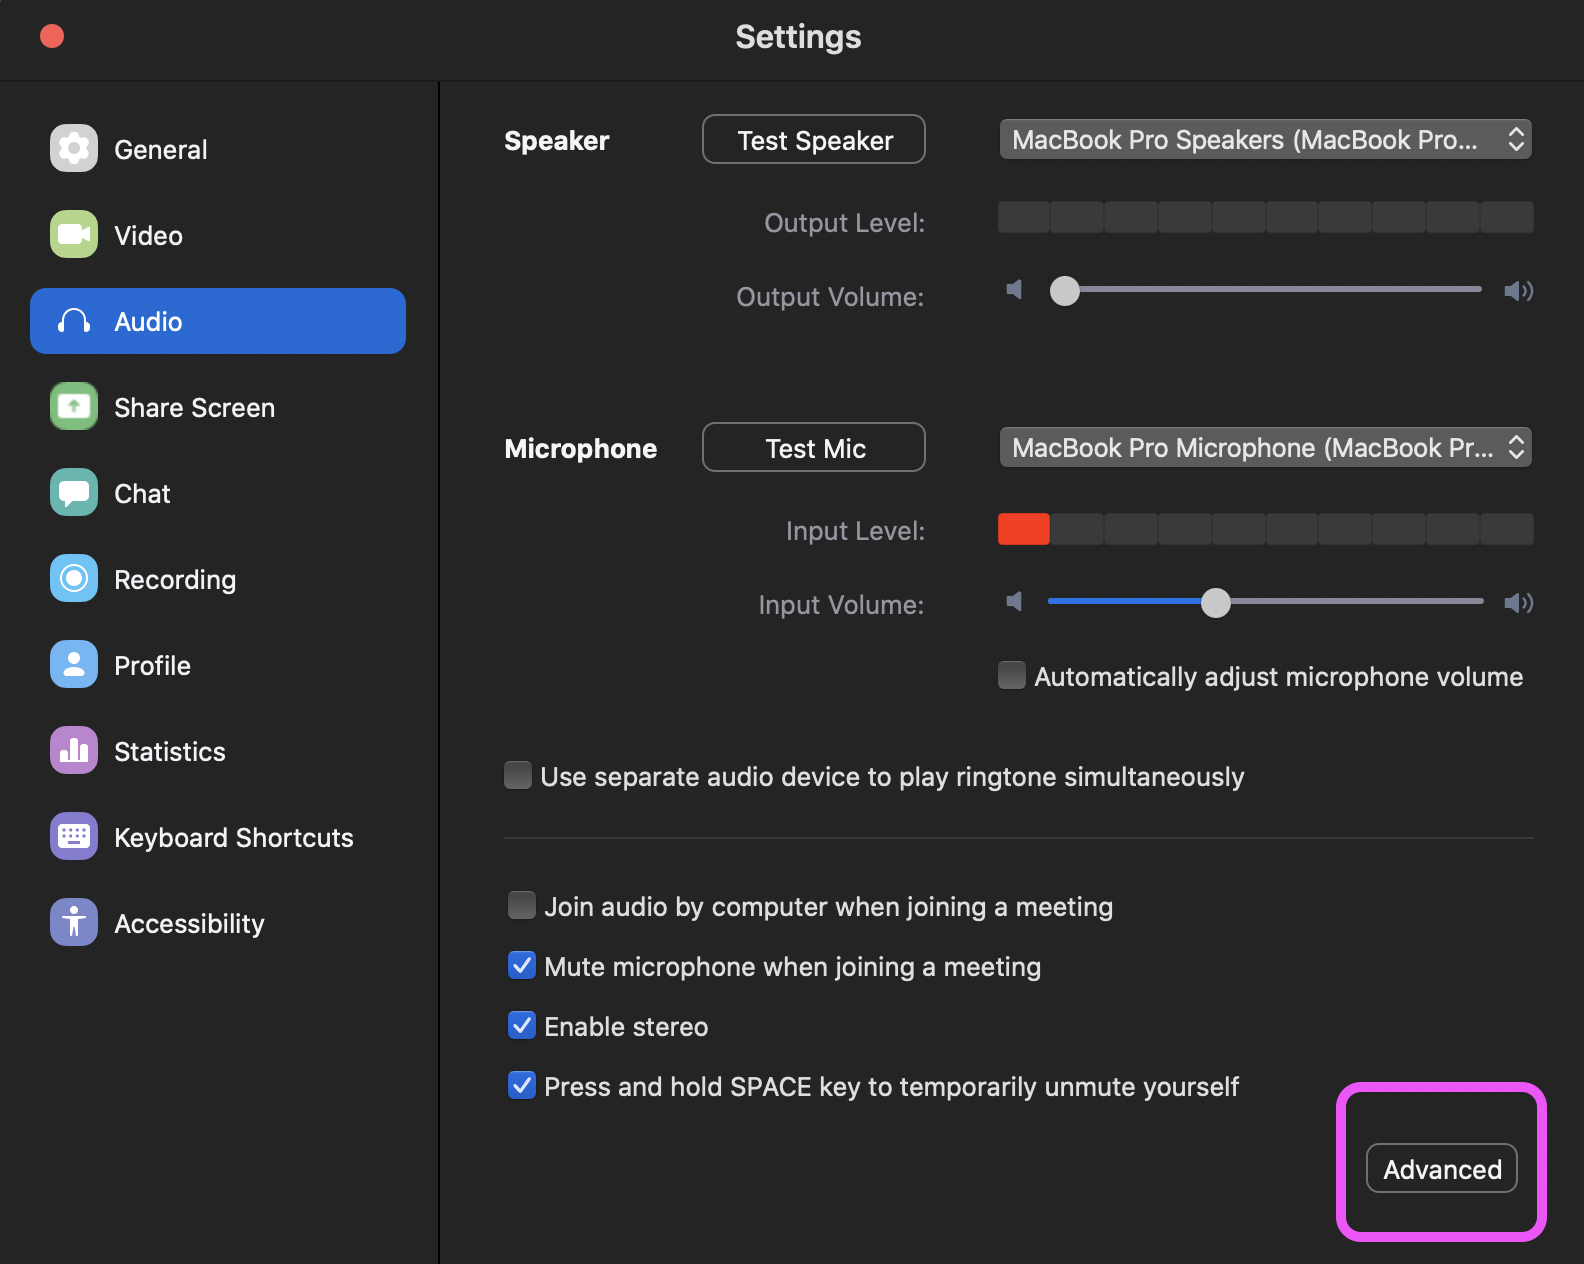This screenshot has width=1584, height=1264.
Task: Click the red input level meter
Action: coord(1024,529)
